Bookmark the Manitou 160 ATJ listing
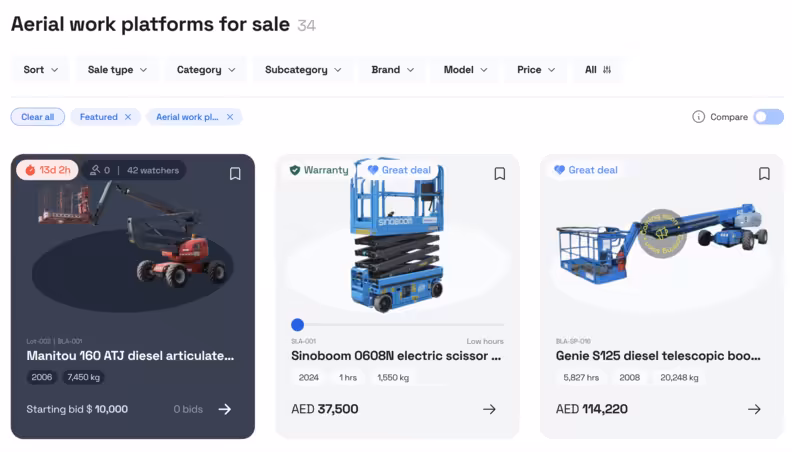 point(235,173)
